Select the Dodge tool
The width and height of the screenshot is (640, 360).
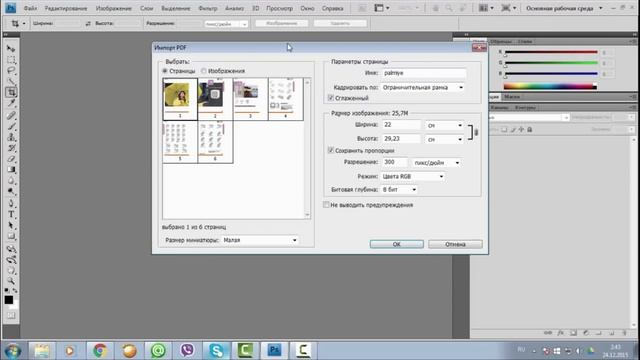[11, 191]
